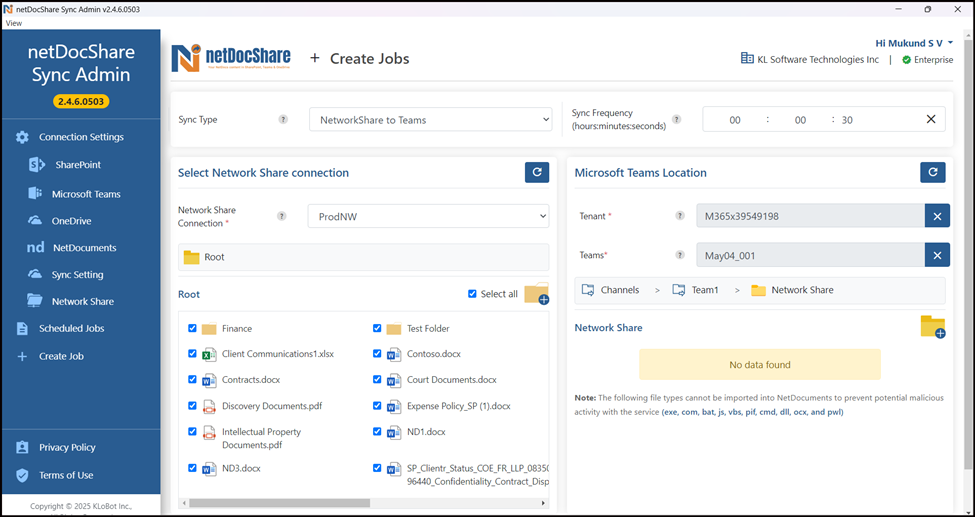Uncheck the Contracts.docx checkbox
The height and width of the screenshot is (517, 975).
pos(192,379)
